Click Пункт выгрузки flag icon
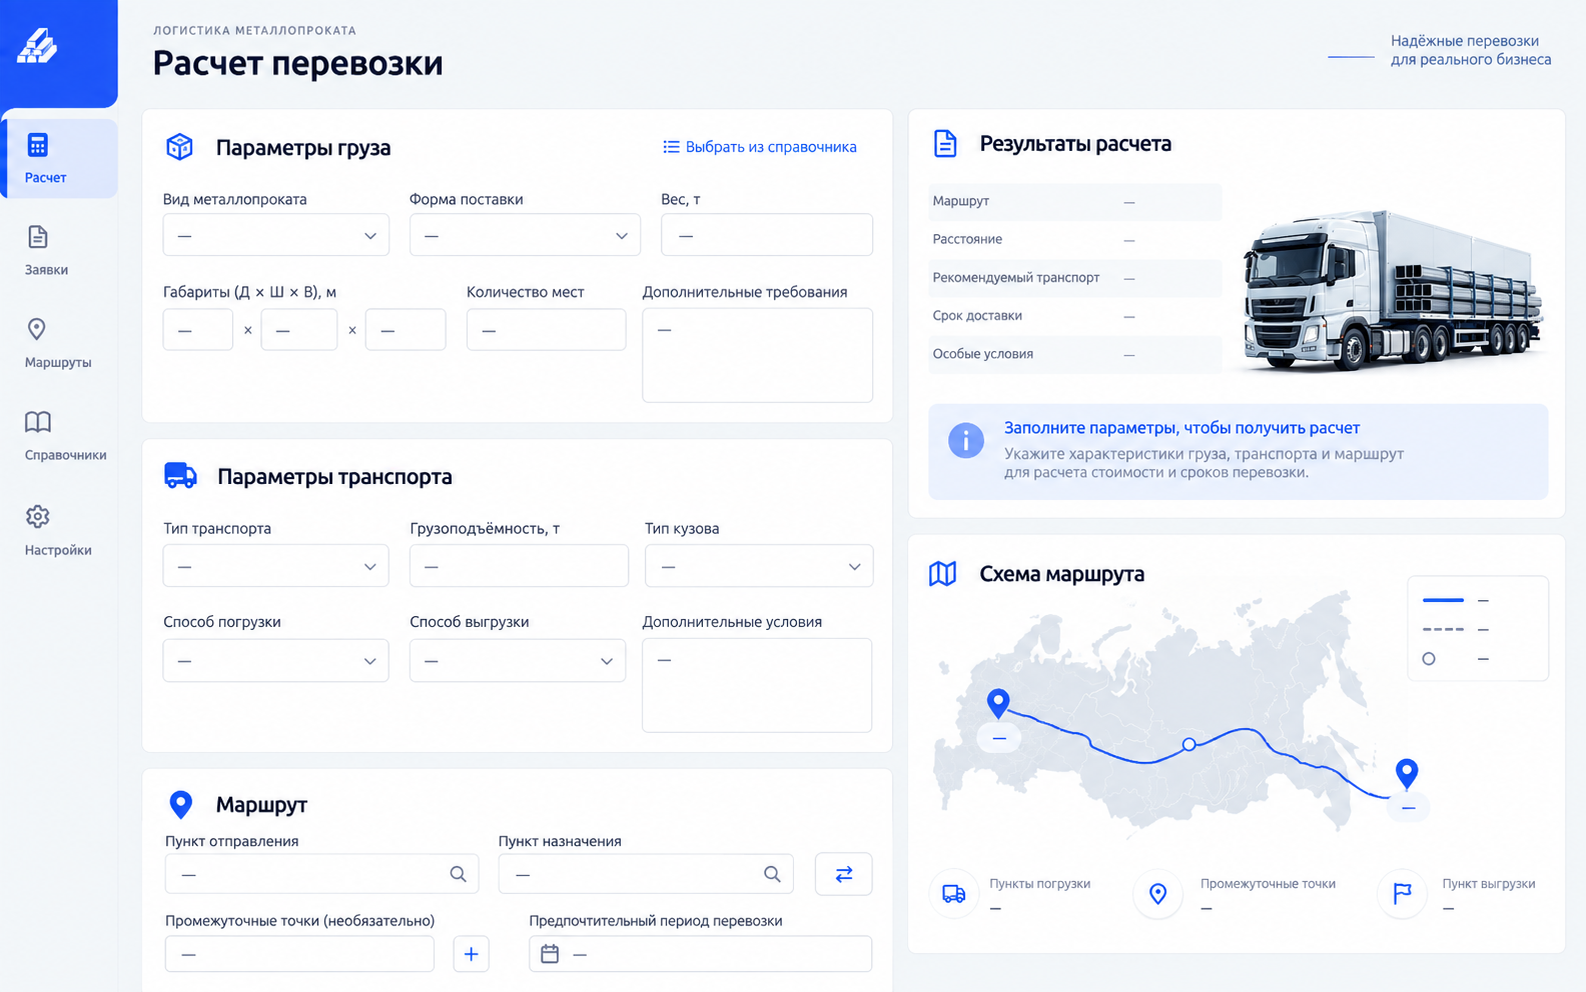The width and height of the screenshot is (1586, 992). [x=1402, y=894]
